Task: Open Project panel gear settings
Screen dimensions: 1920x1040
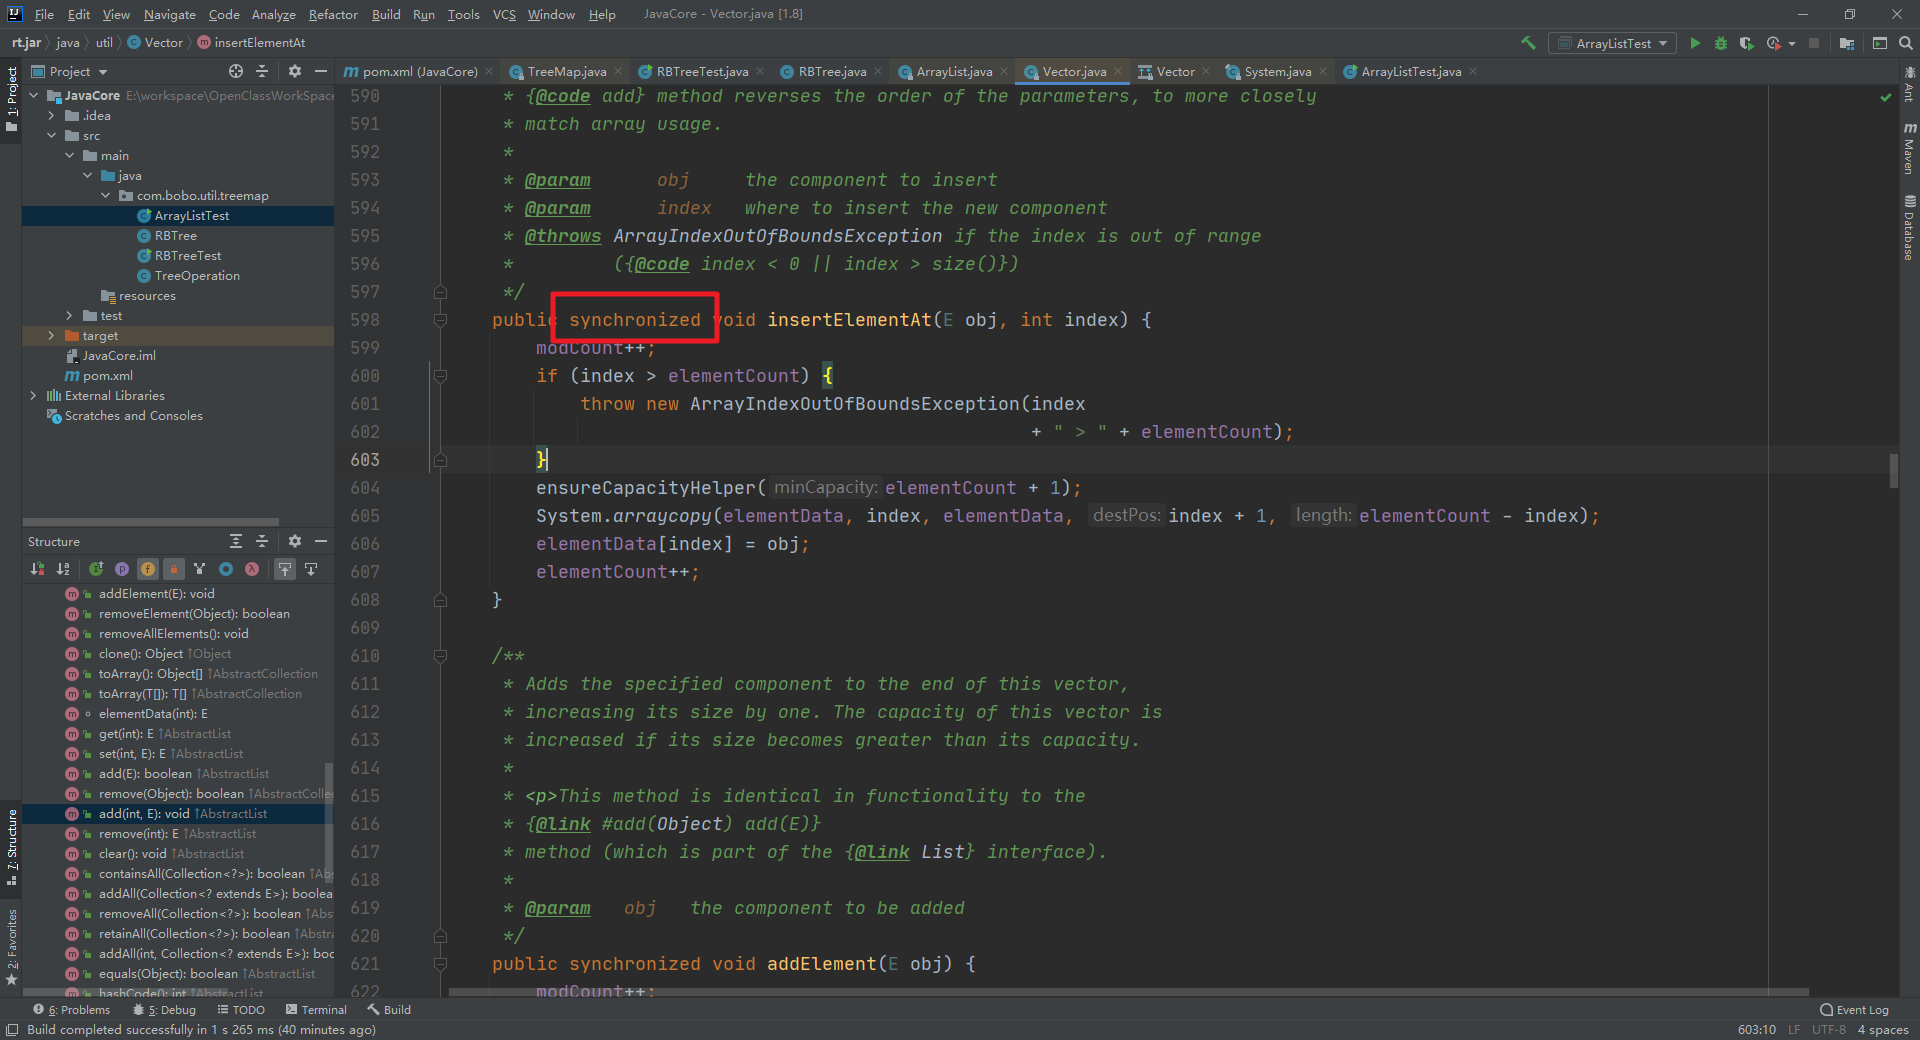Action: 294,71
